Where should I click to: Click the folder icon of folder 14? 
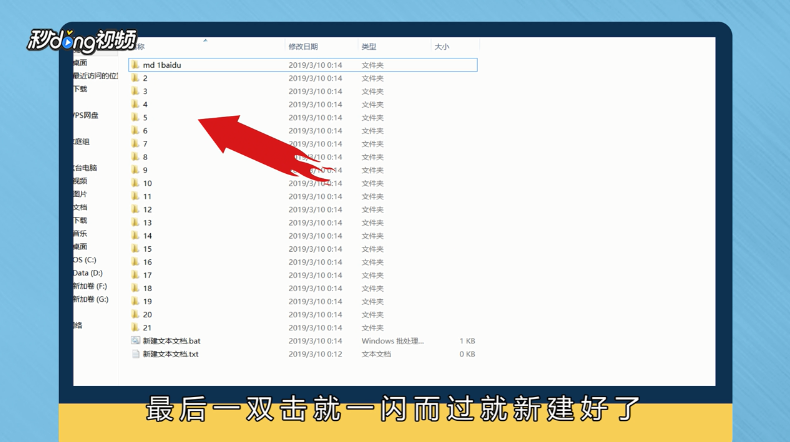[135, 235]
